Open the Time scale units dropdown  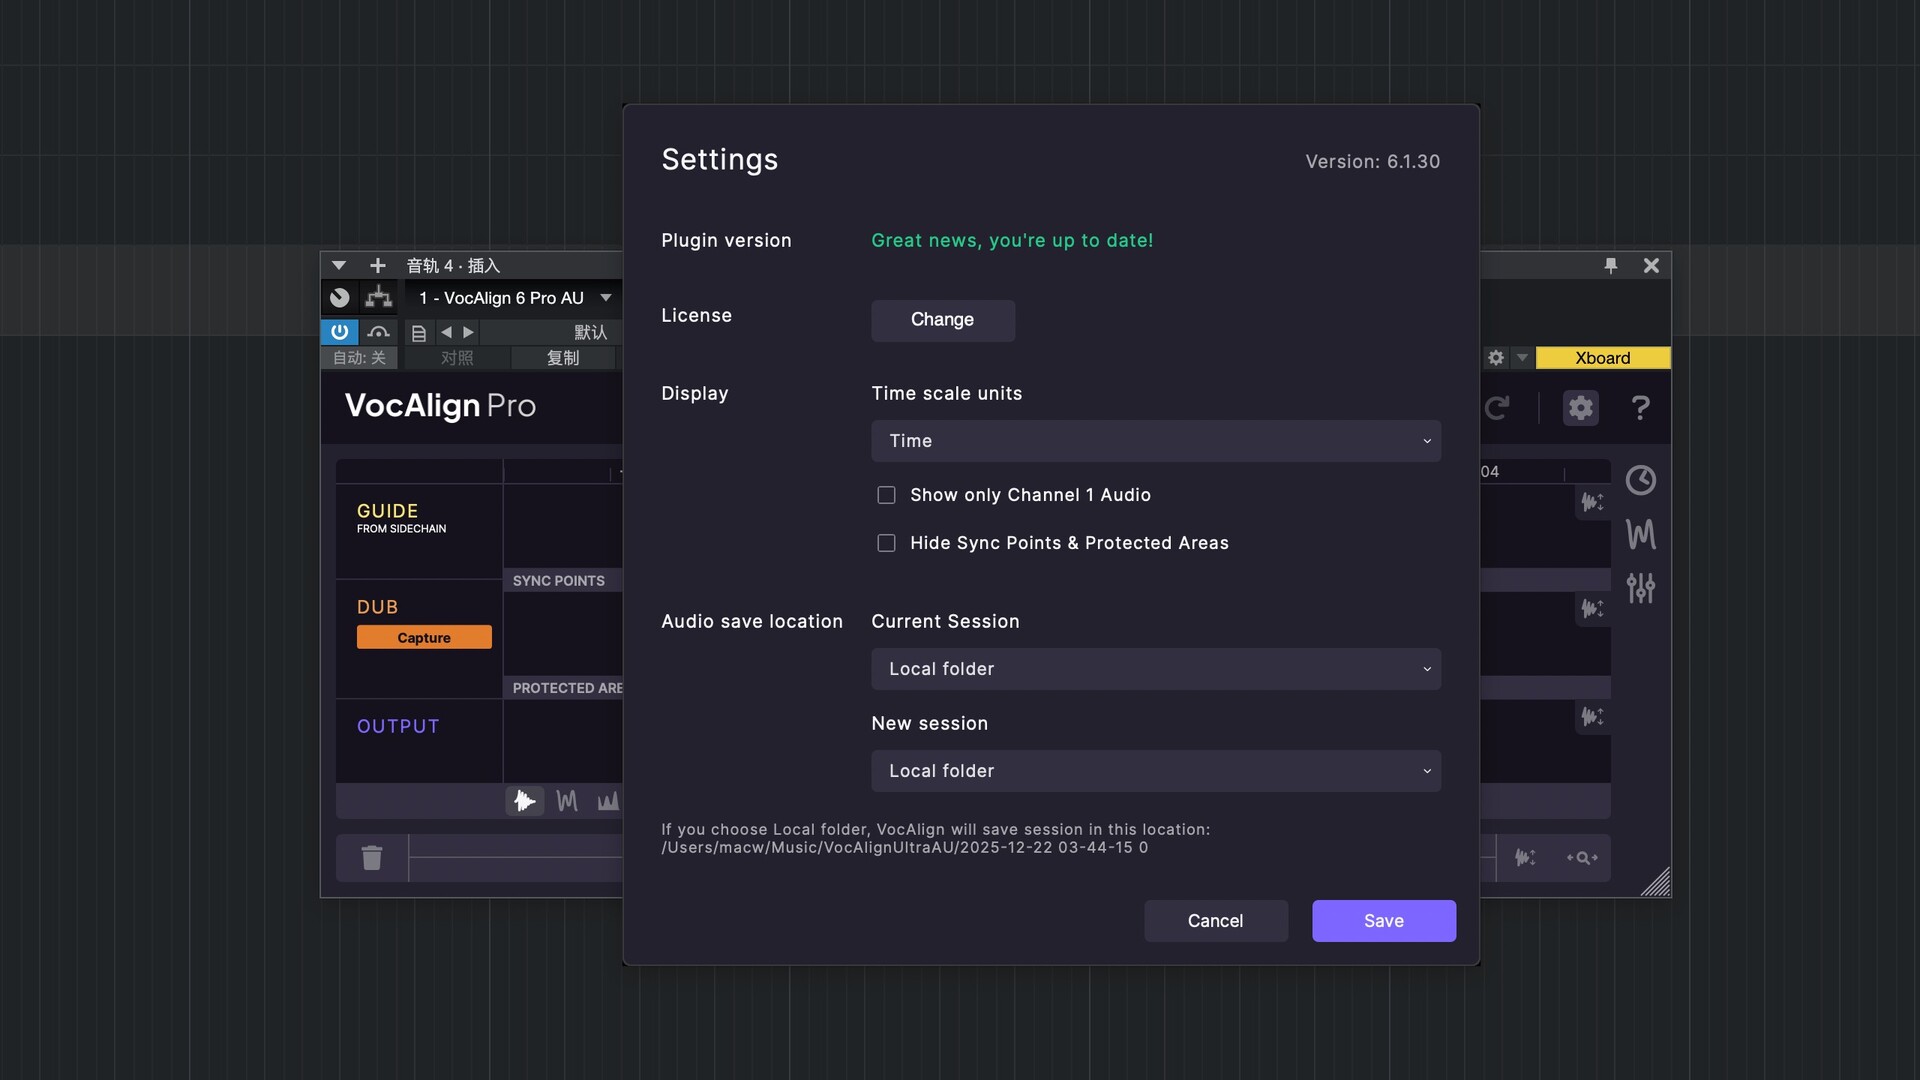coord(1155,441)
